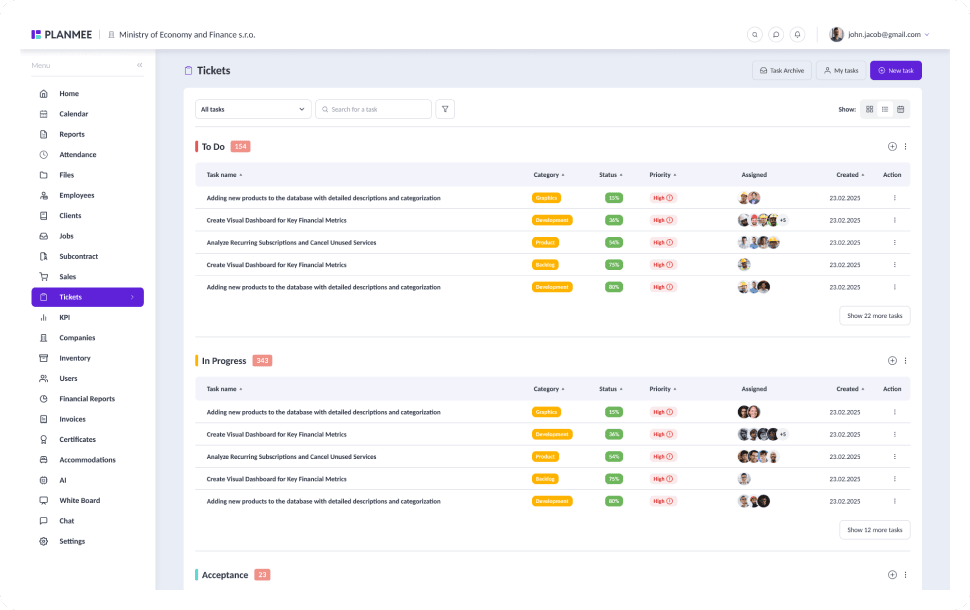The height and width of the screenshot is (610, 970).
Task: Click the Search for a task field
Action: click(x=373, y=109)
